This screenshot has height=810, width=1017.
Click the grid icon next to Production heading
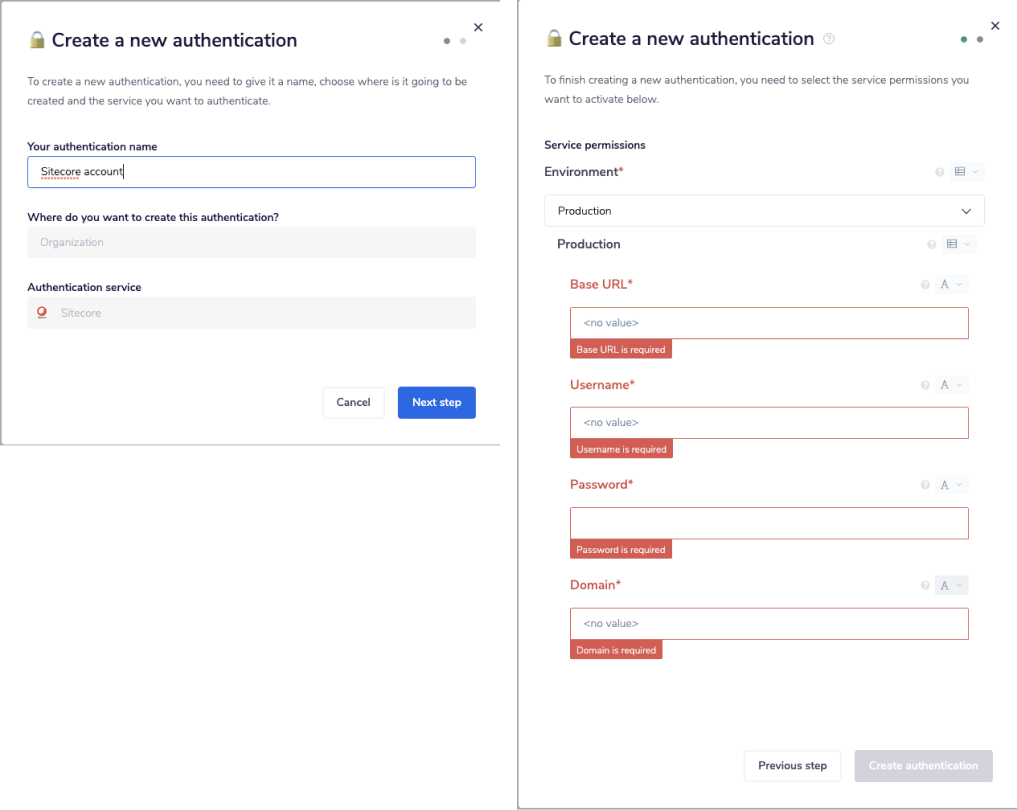pyautogui.click(x=953, y=243)
